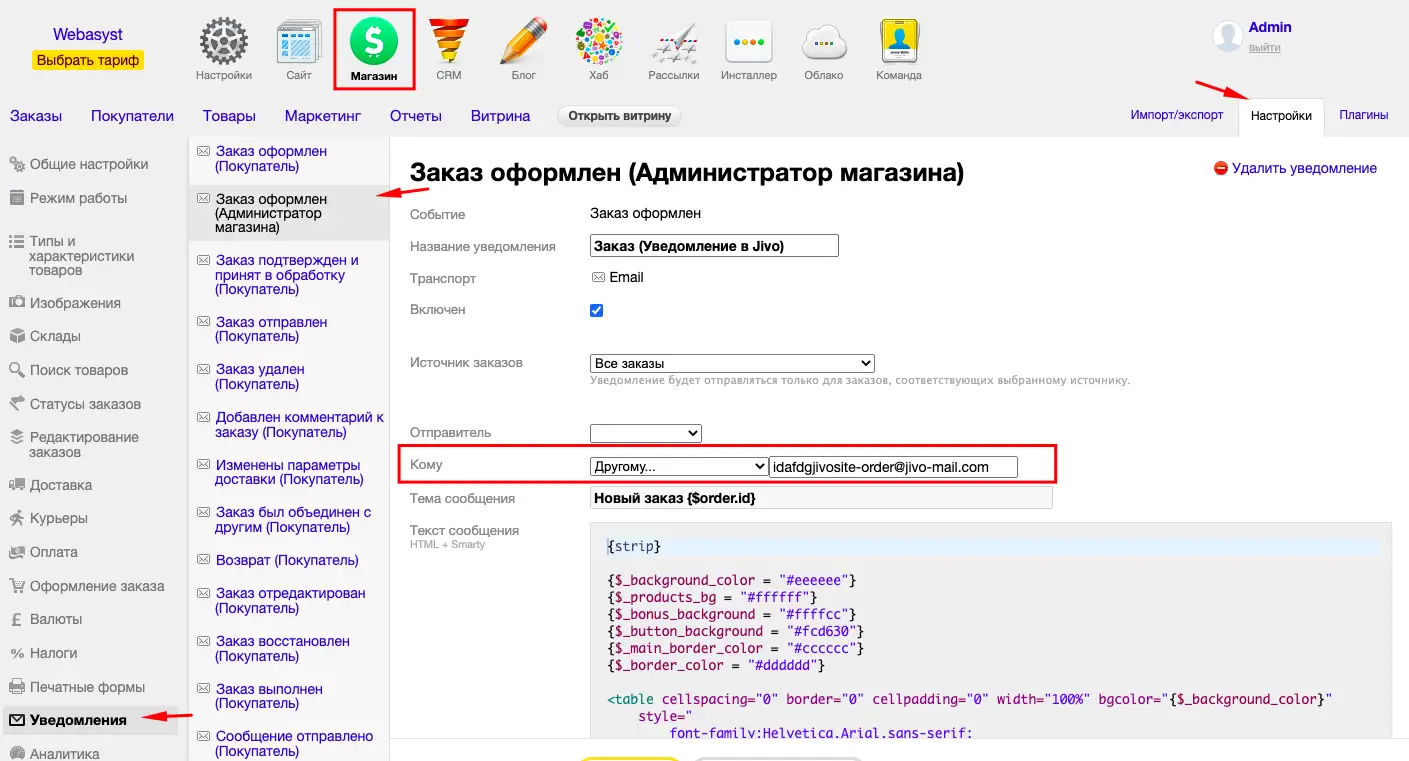Open the Installer (Инсталлер) app icon

[748, 45]
